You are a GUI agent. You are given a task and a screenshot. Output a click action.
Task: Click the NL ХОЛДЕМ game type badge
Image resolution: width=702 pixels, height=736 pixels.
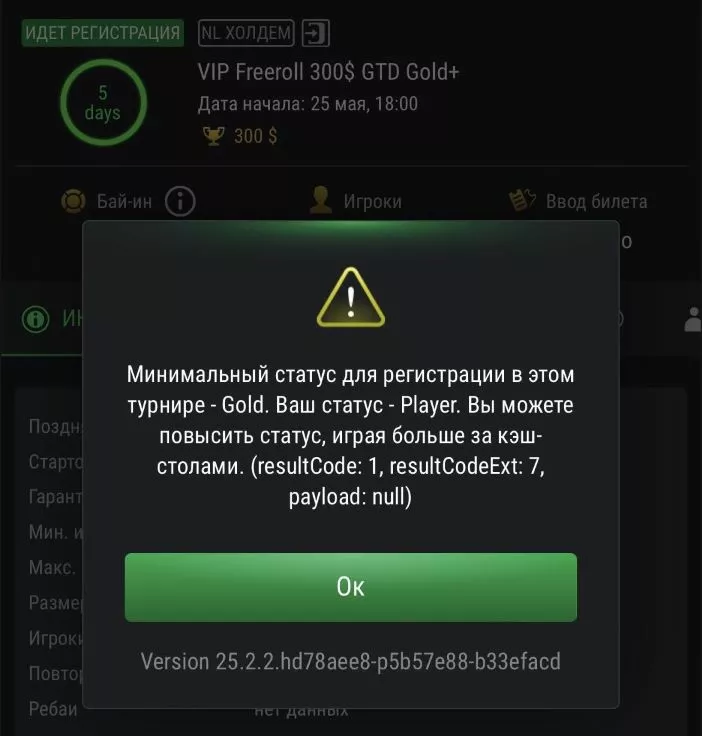point(246,33)
